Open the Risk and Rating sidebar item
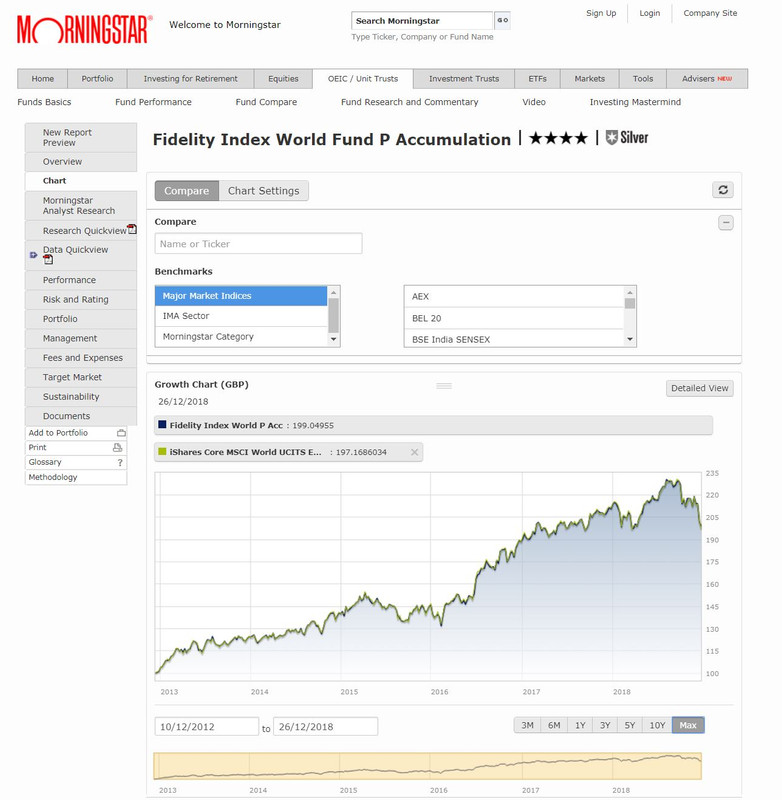This screenshot has height=800, width=782. click(x=81, y=299)
